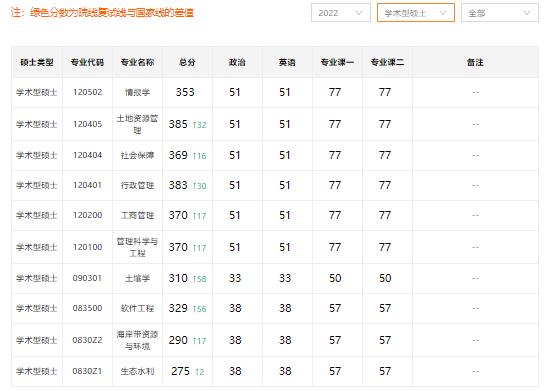Select major code 0830Z1
The image size is (545, 391).
(x=87, y=371)
